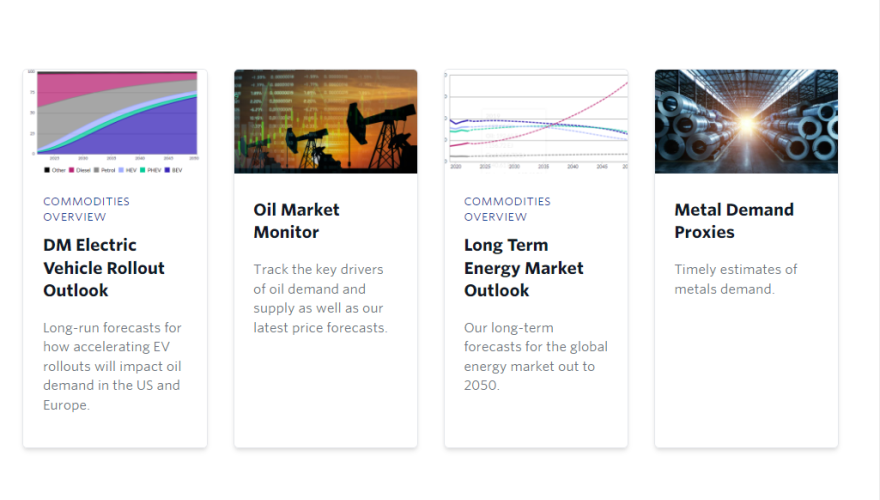The image size is (880, 500).
Task: Open the Oil Market Monitor title link
Action: [296, 221]
